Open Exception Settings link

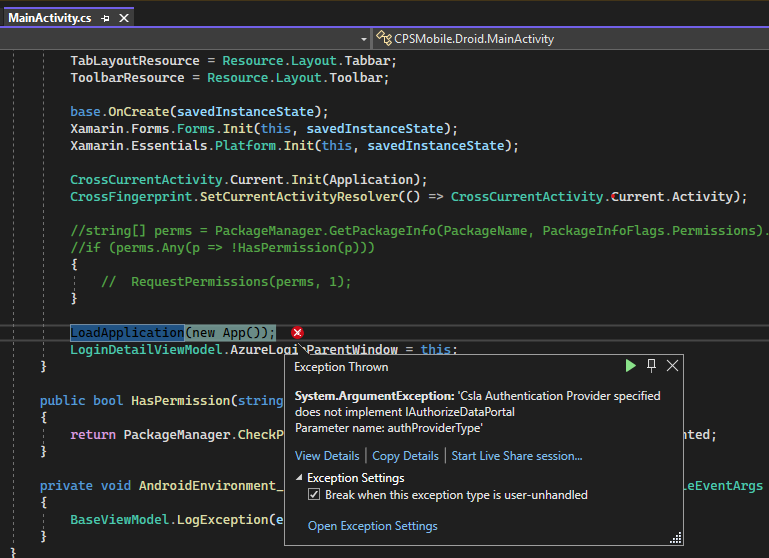click(x=373, y=526)
